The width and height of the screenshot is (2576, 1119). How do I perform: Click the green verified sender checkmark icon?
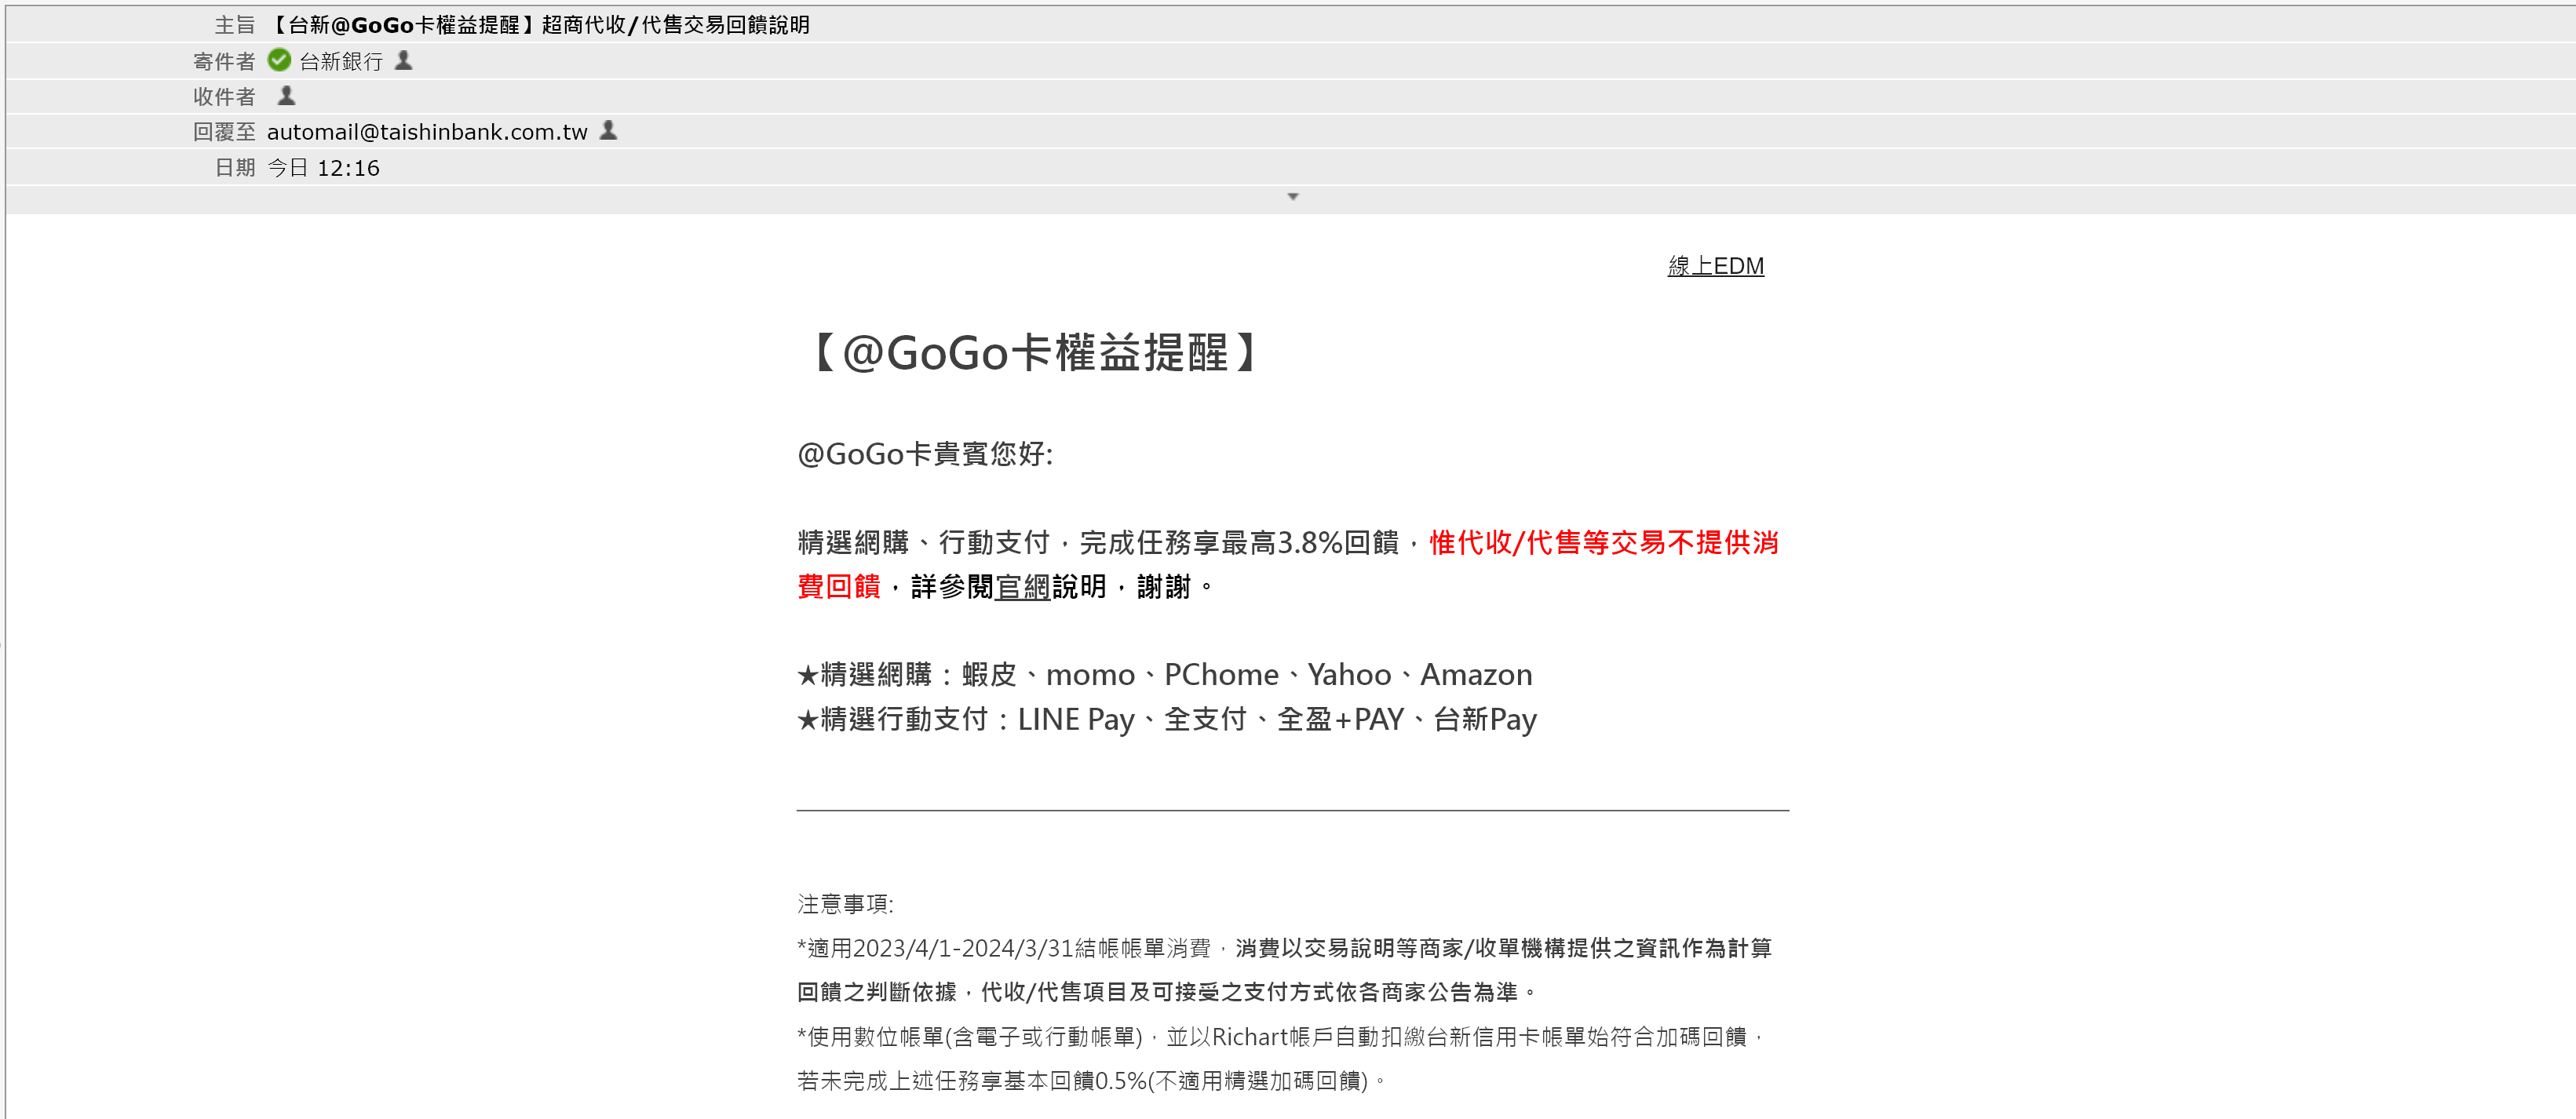[x=279, y=61]
